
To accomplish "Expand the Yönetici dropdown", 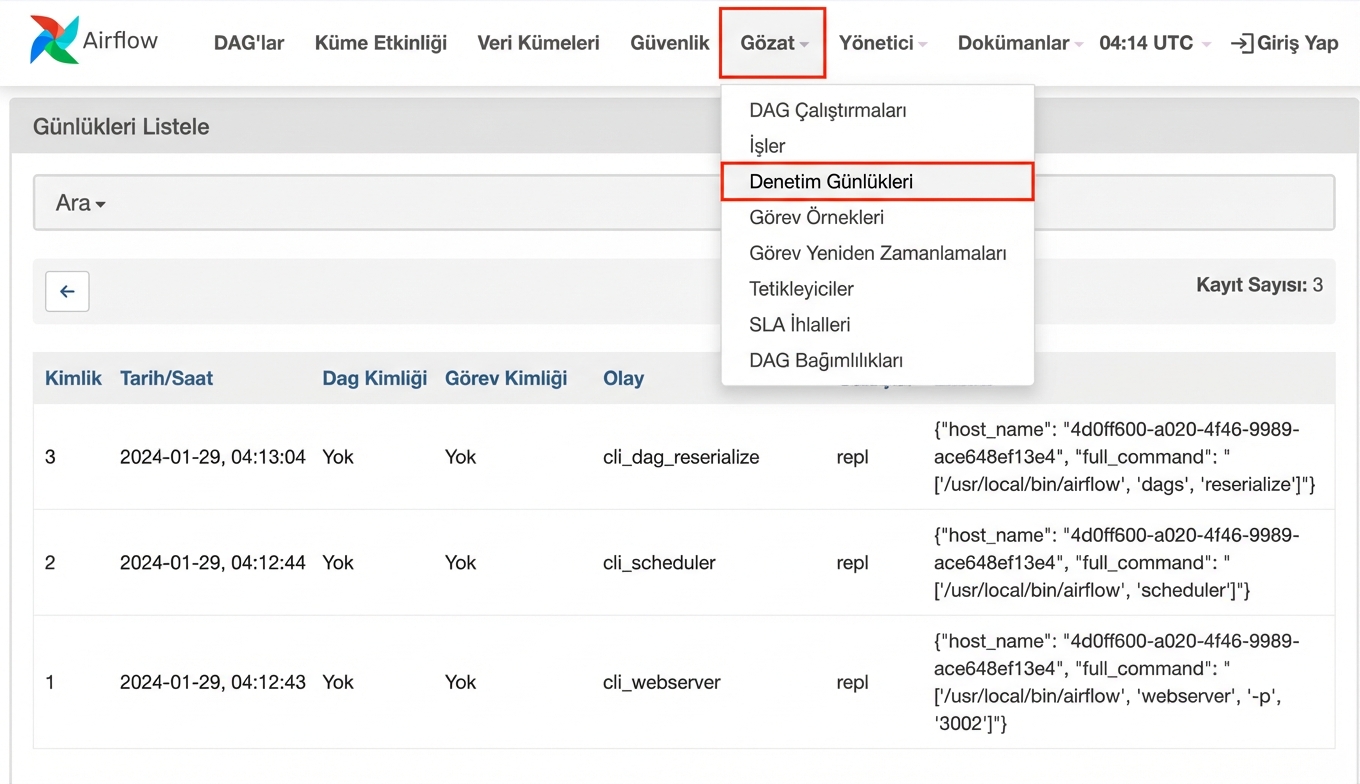I will (x=882, y=43).
